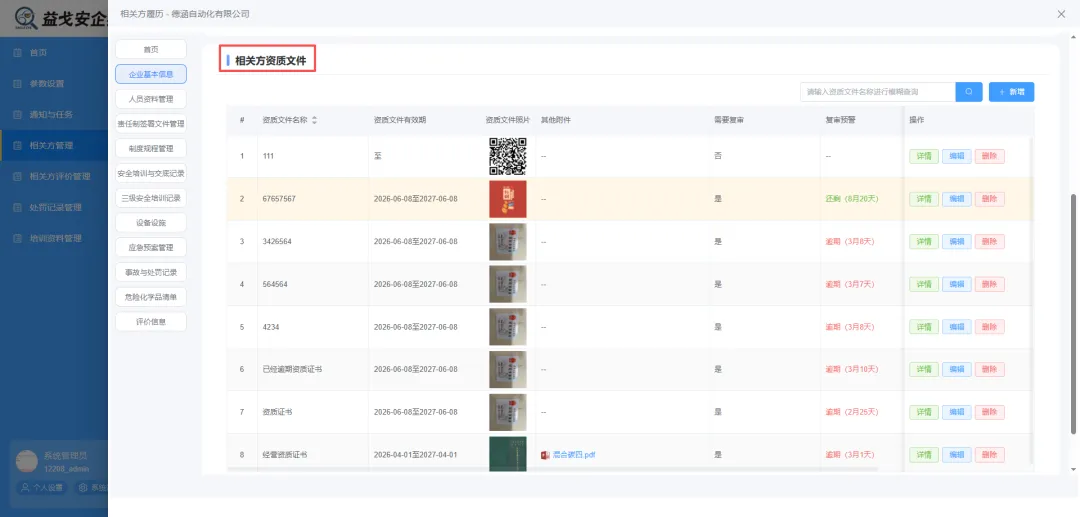Select the 企业基本信息 tab
The width and height of the screenshot is (1080, 517).
pos(151,74)
